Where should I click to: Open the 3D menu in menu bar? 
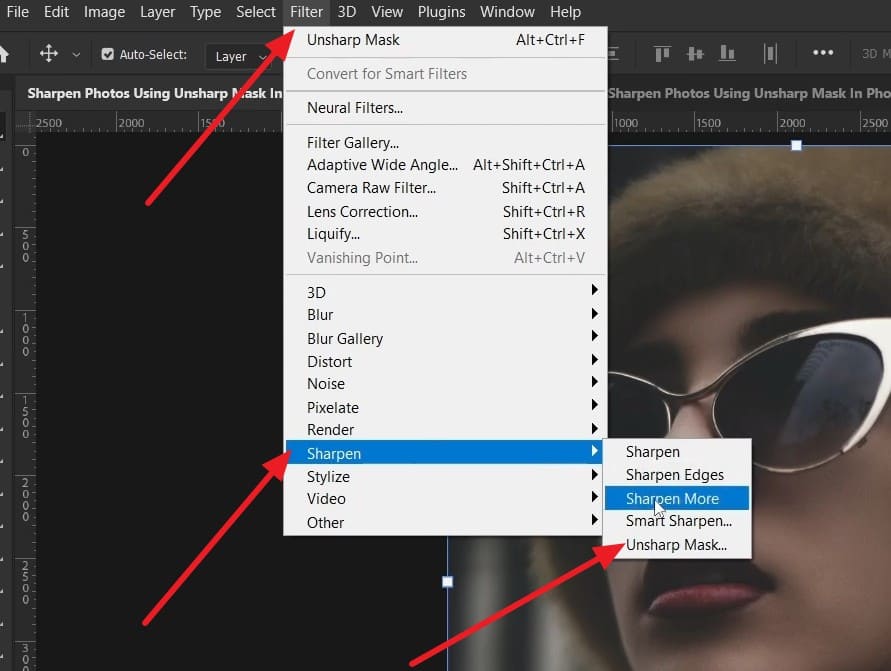[347, 12]
